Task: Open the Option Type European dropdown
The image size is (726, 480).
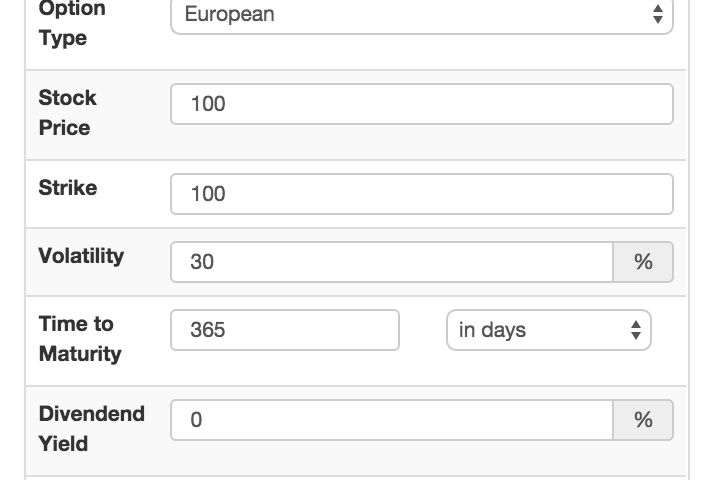Action: click(421, 15)
